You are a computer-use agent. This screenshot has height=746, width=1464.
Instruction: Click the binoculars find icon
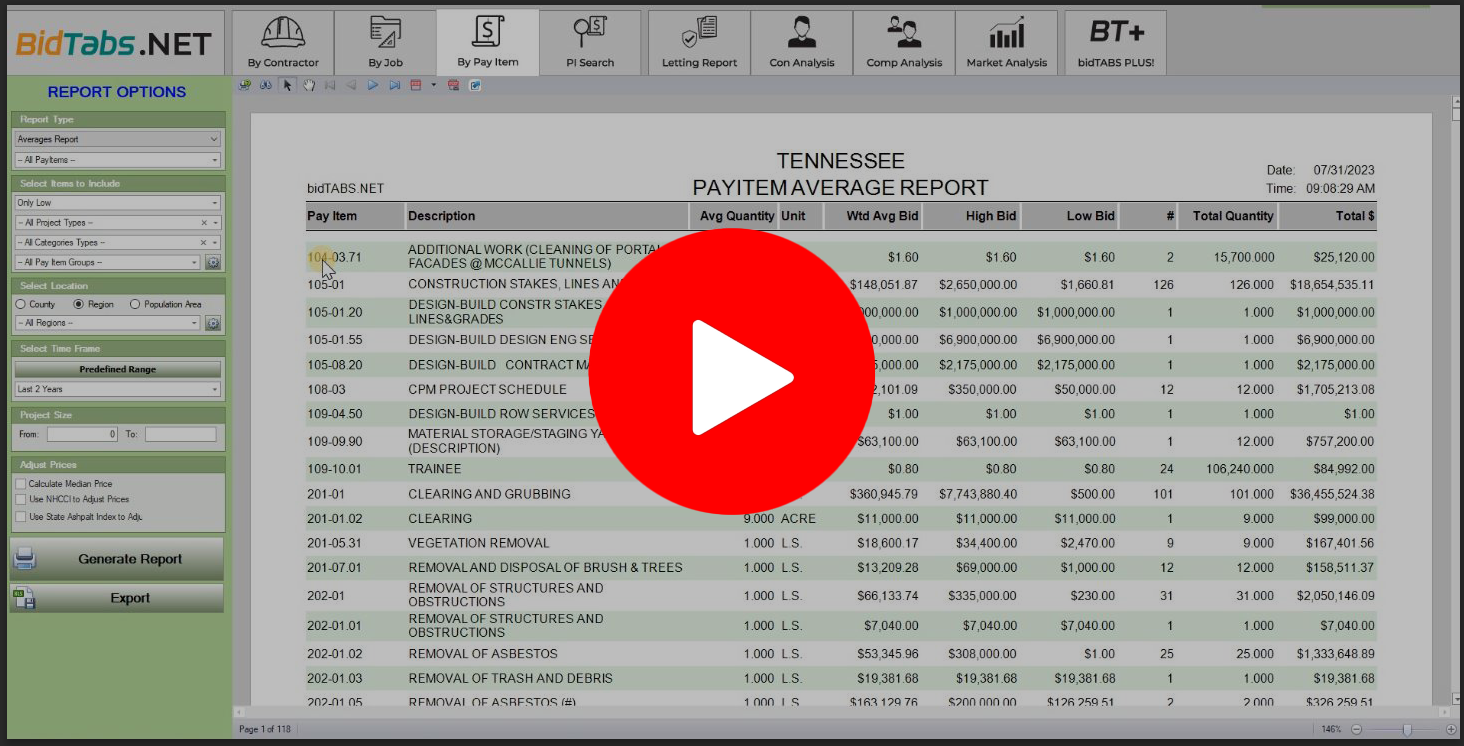tap(266, 86)
